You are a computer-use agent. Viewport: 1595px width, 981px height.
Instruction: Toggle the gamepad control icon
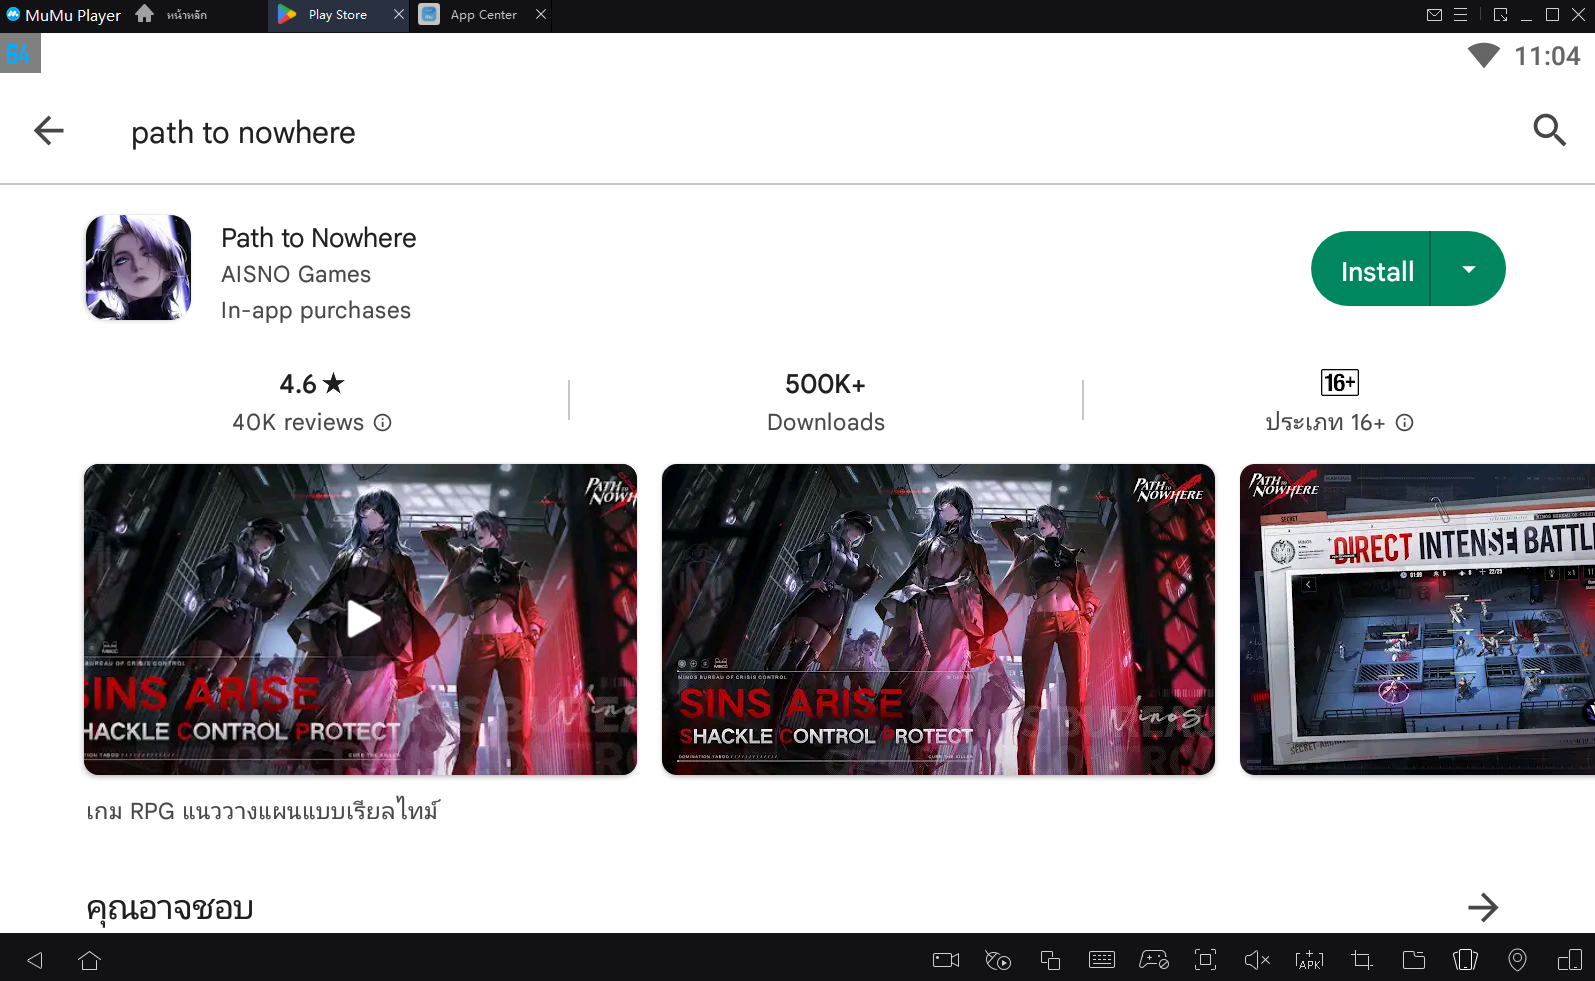click(x=1153, y=960)
